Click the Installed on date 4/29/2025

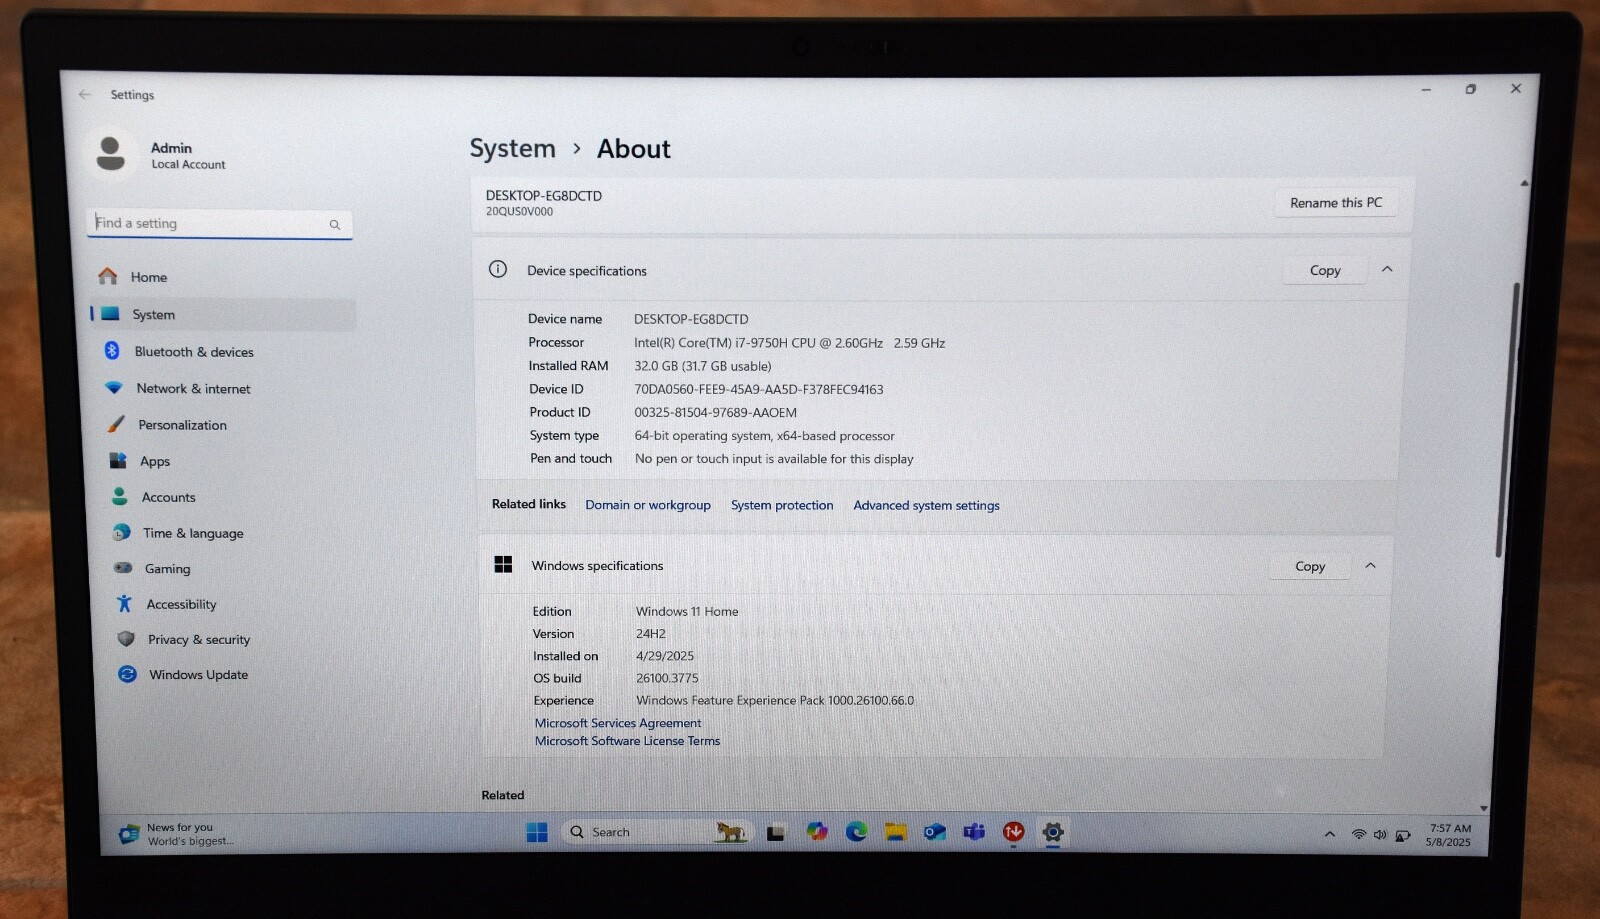[665, 656]
